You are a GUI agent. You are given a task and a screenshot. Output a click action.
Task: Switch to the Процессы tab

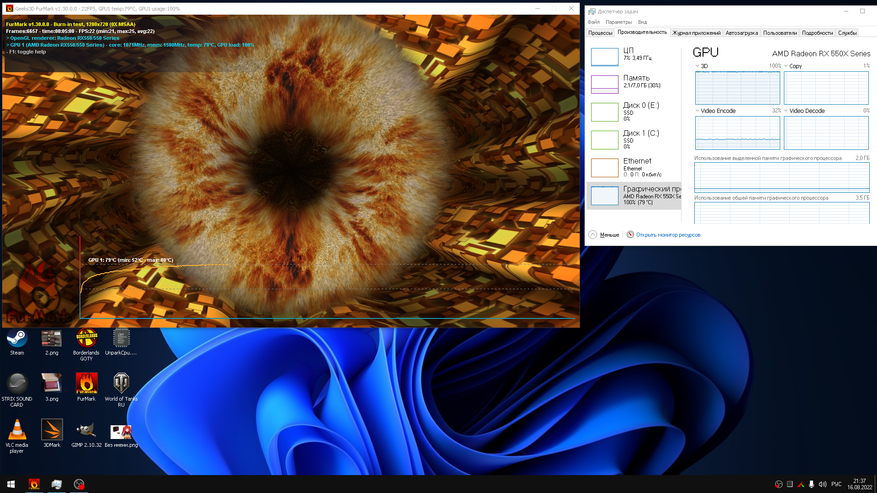(x=600, y=33)
